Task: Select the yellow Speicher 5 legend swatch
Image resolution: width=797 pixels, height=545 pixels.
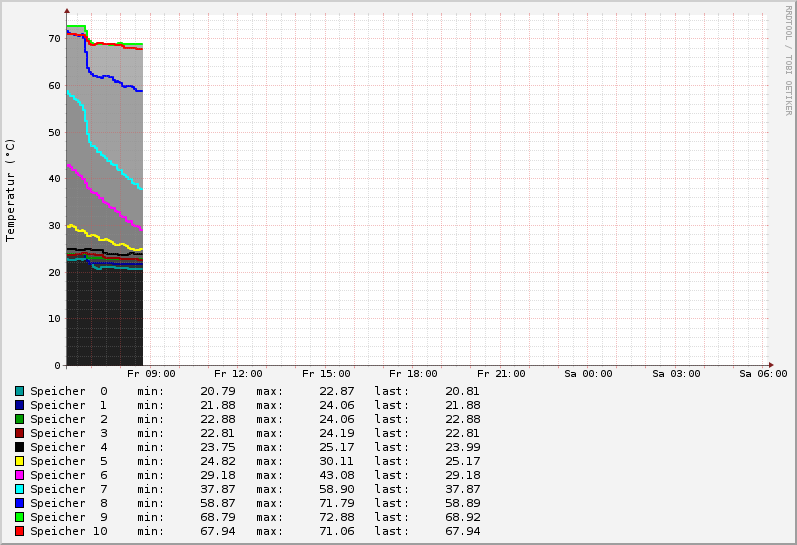Action: click(19, 461)
